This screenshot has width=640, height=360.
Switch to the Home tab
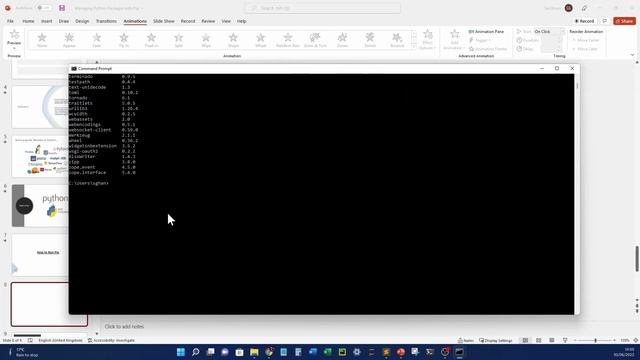pos(28,21)
